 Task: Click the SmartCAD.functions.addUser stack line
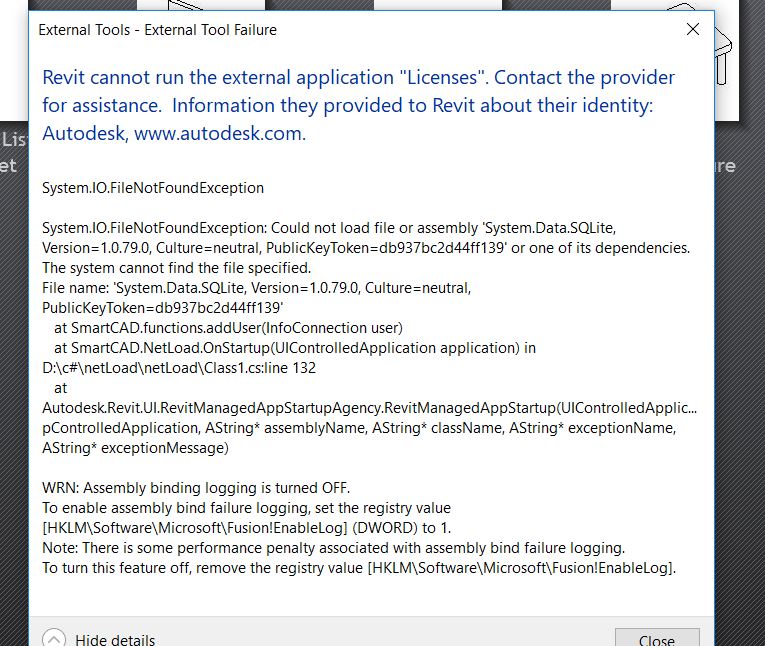click(x=228, y=328)
